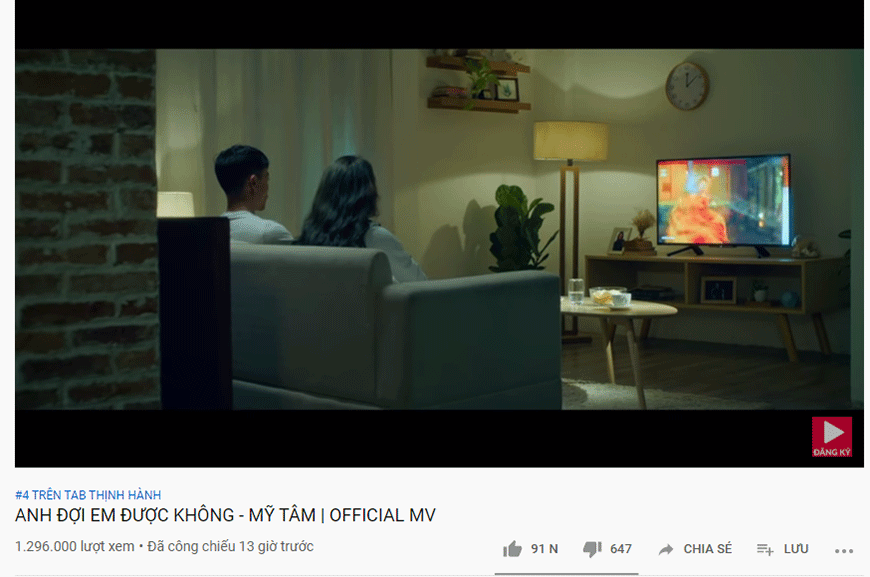Open the three-dot more actions menu
The width and height of the screenshot is (870, 577).
click(844, 551)
